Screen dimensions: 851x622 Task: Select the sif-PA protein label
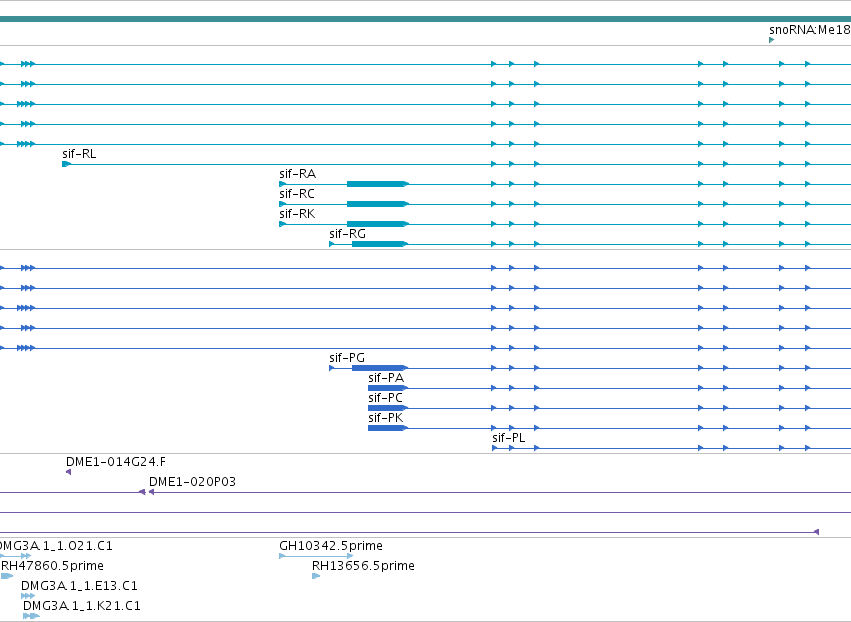click(386, 378)
